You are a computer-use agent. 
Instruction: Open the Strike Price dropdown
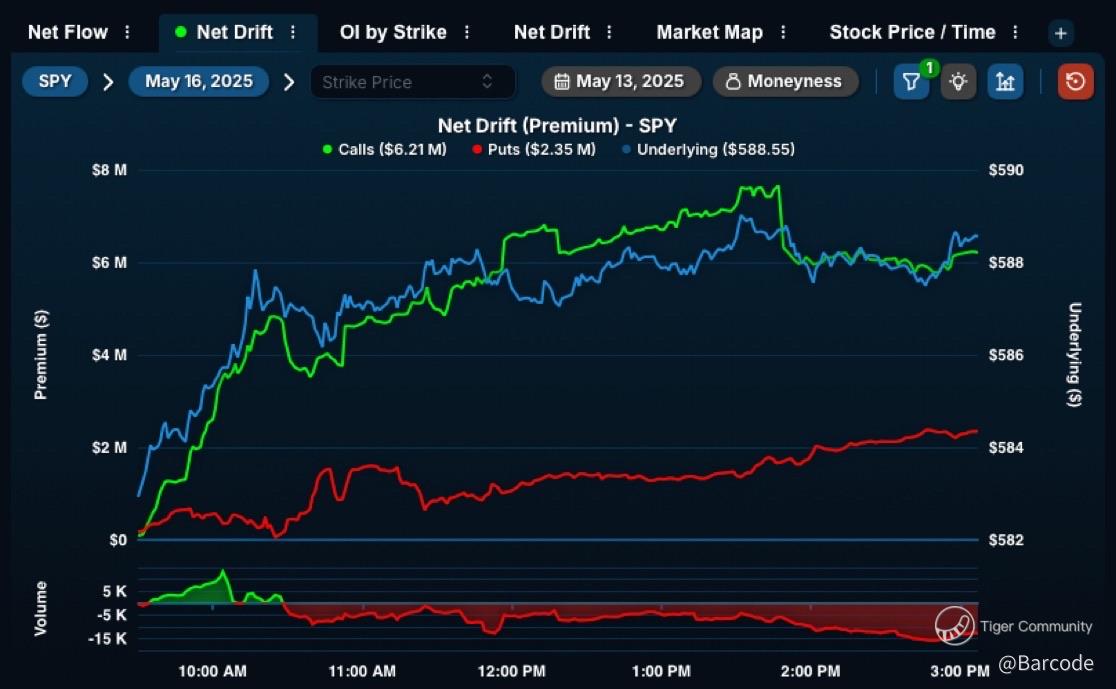(x=412, y=82)
